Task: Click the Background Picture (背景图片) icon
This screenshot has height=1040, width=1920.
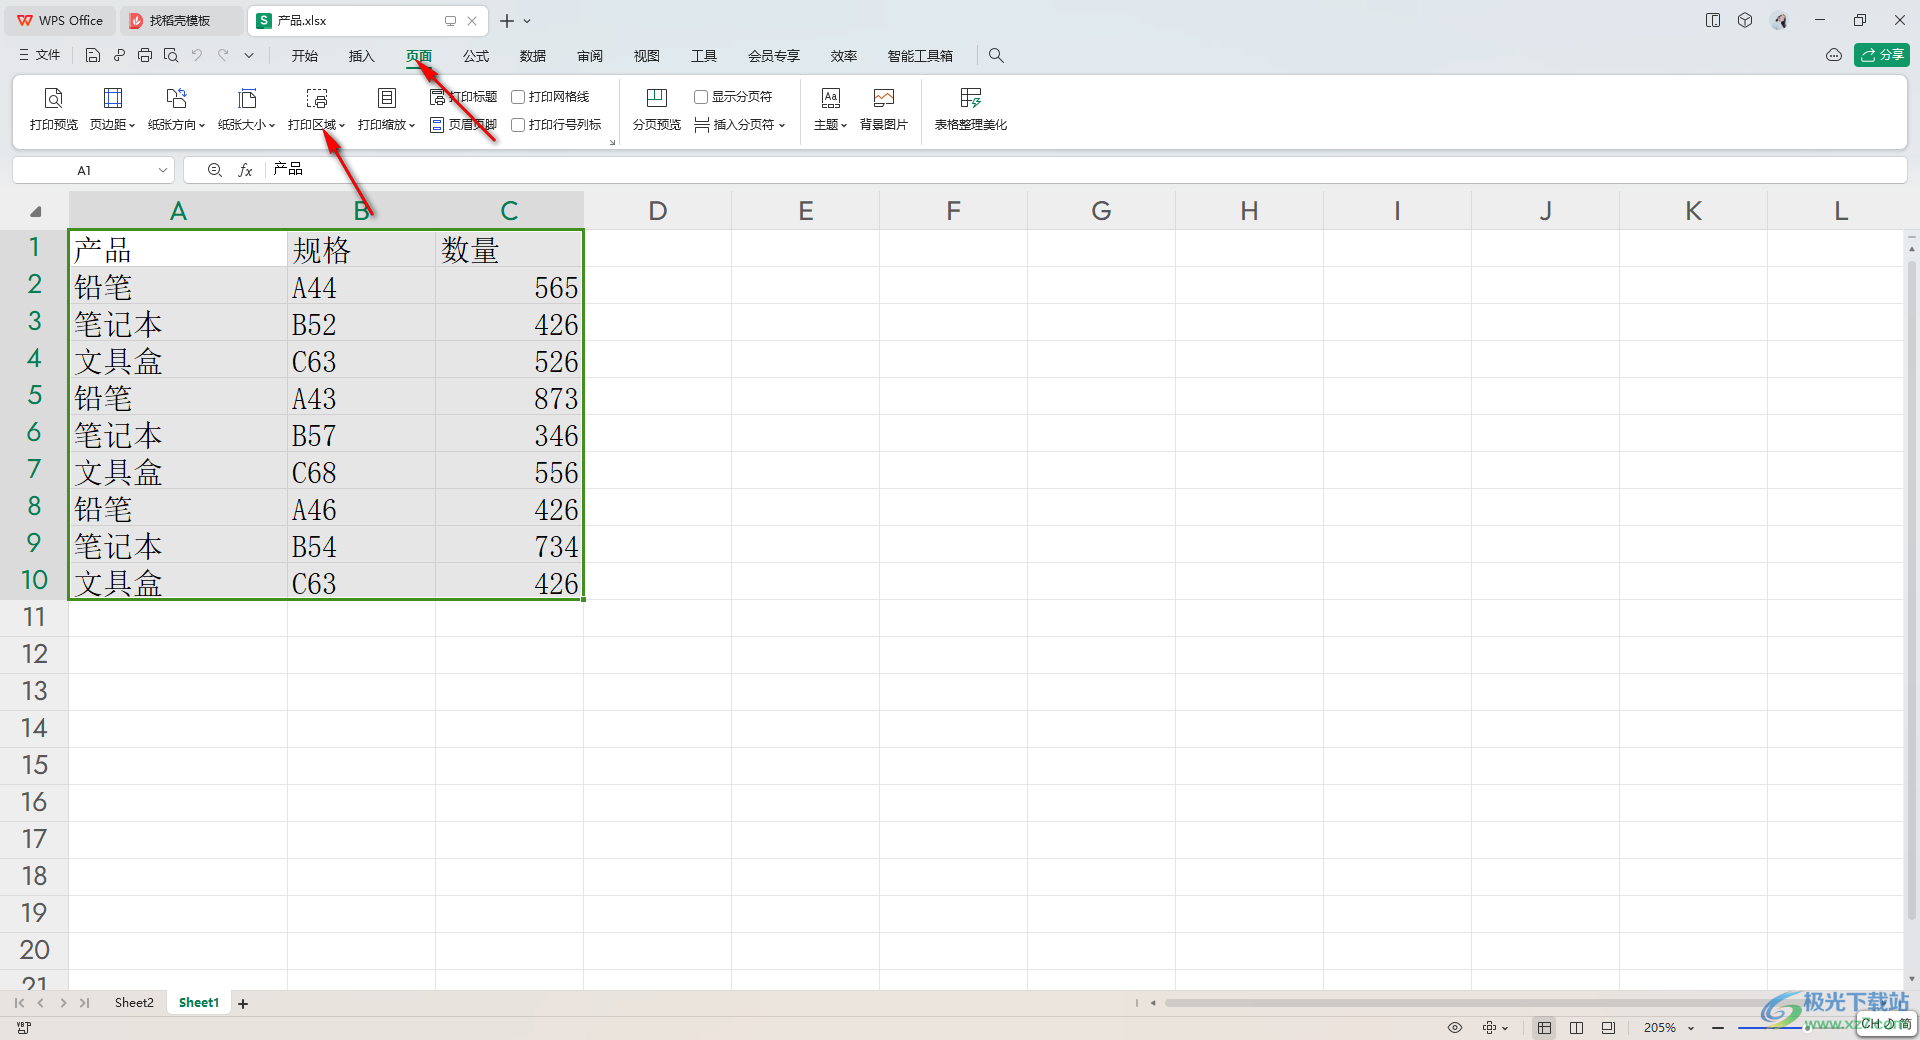Action: click(884, 98)
